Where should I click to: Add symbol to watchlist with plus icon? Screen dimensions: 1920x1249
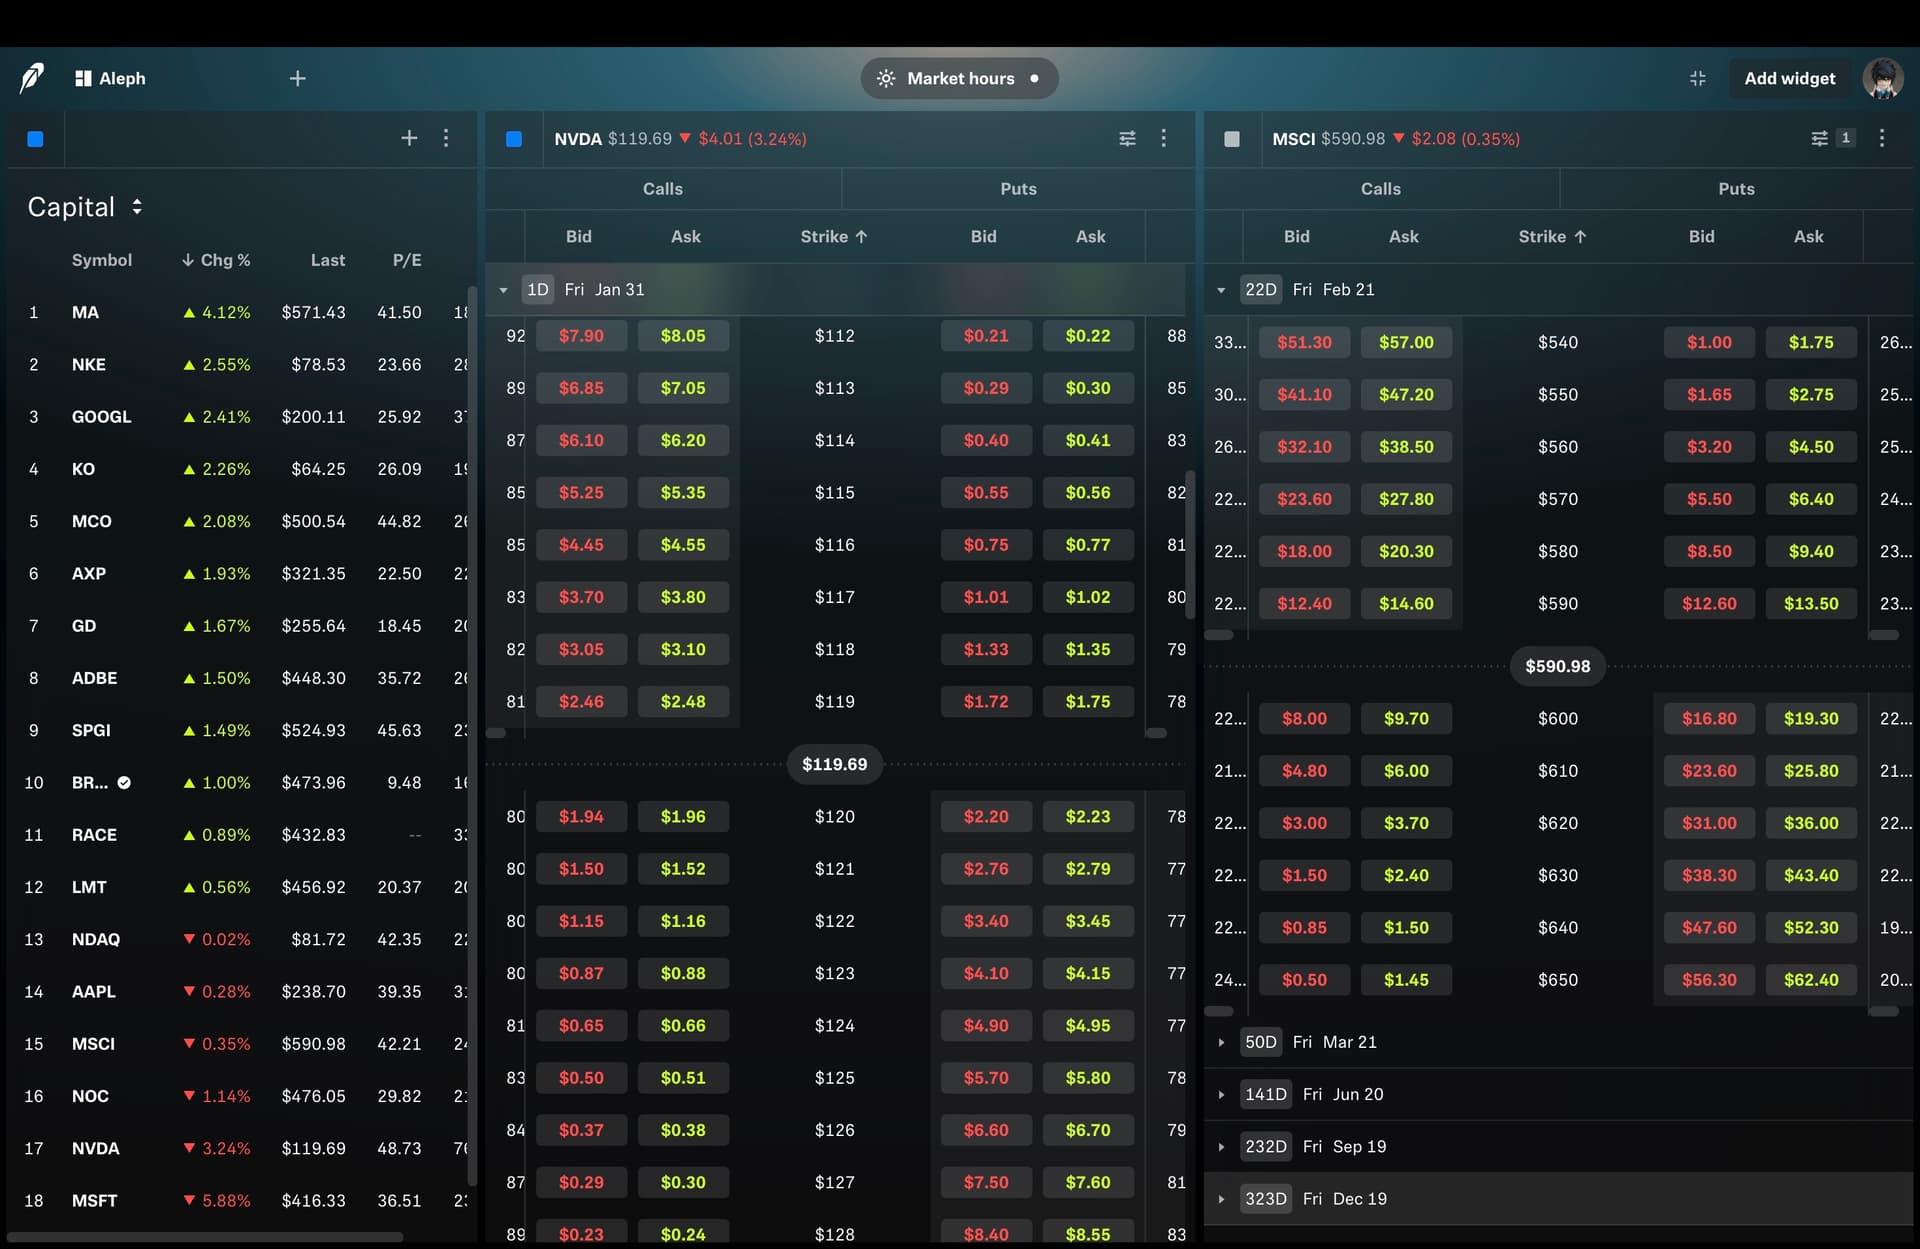(x=409, y=138)
